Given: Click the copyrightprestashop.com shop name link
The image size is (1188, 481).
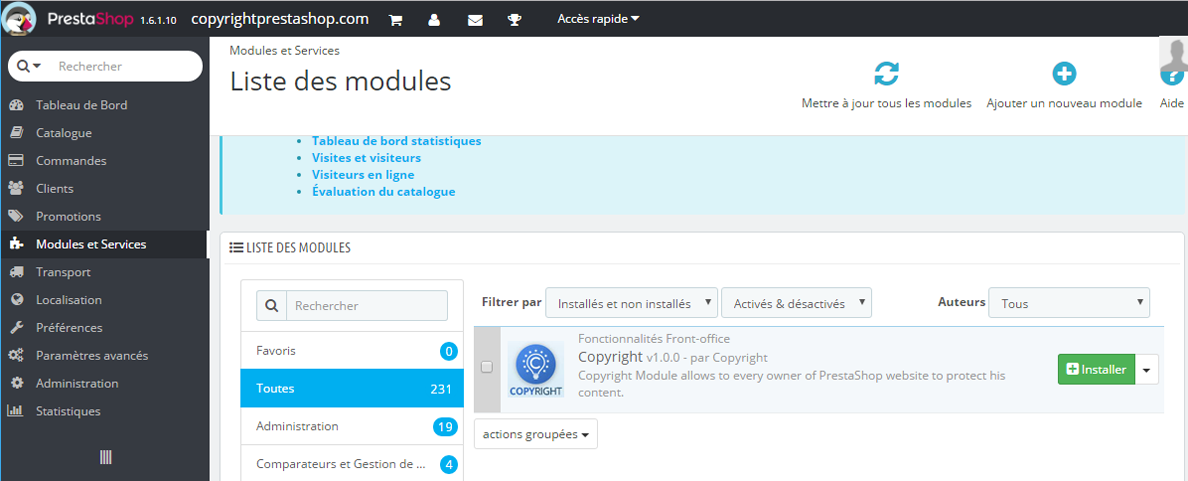Looking at the screenshot, I should pos(280,19).
